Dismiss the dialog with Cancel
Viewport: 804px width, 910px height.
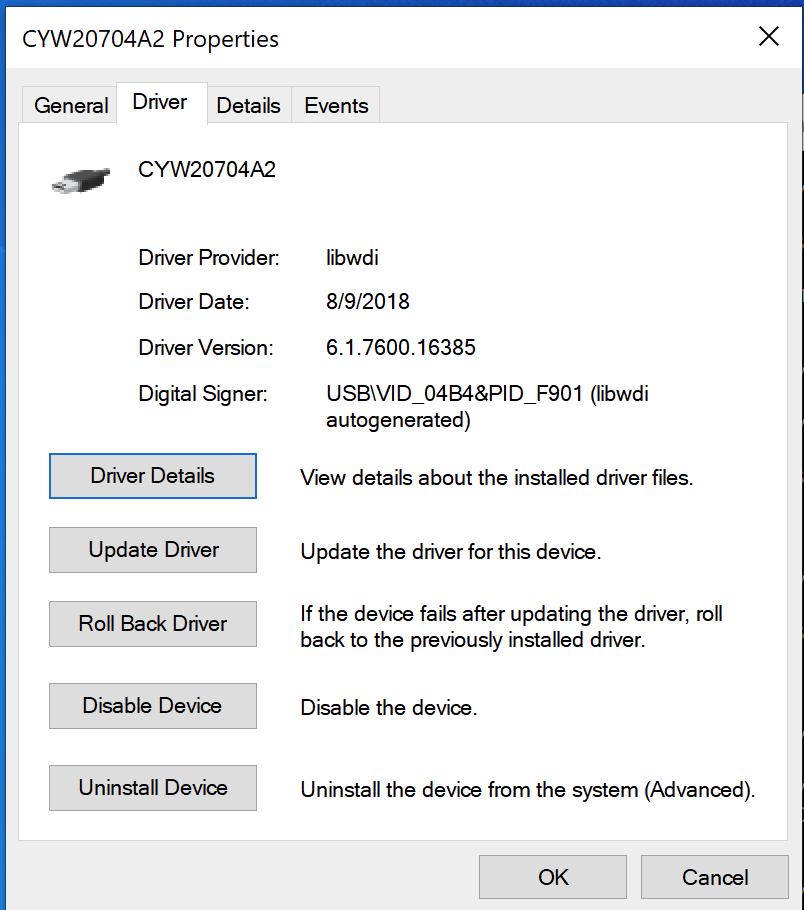[x=715, y=878]
